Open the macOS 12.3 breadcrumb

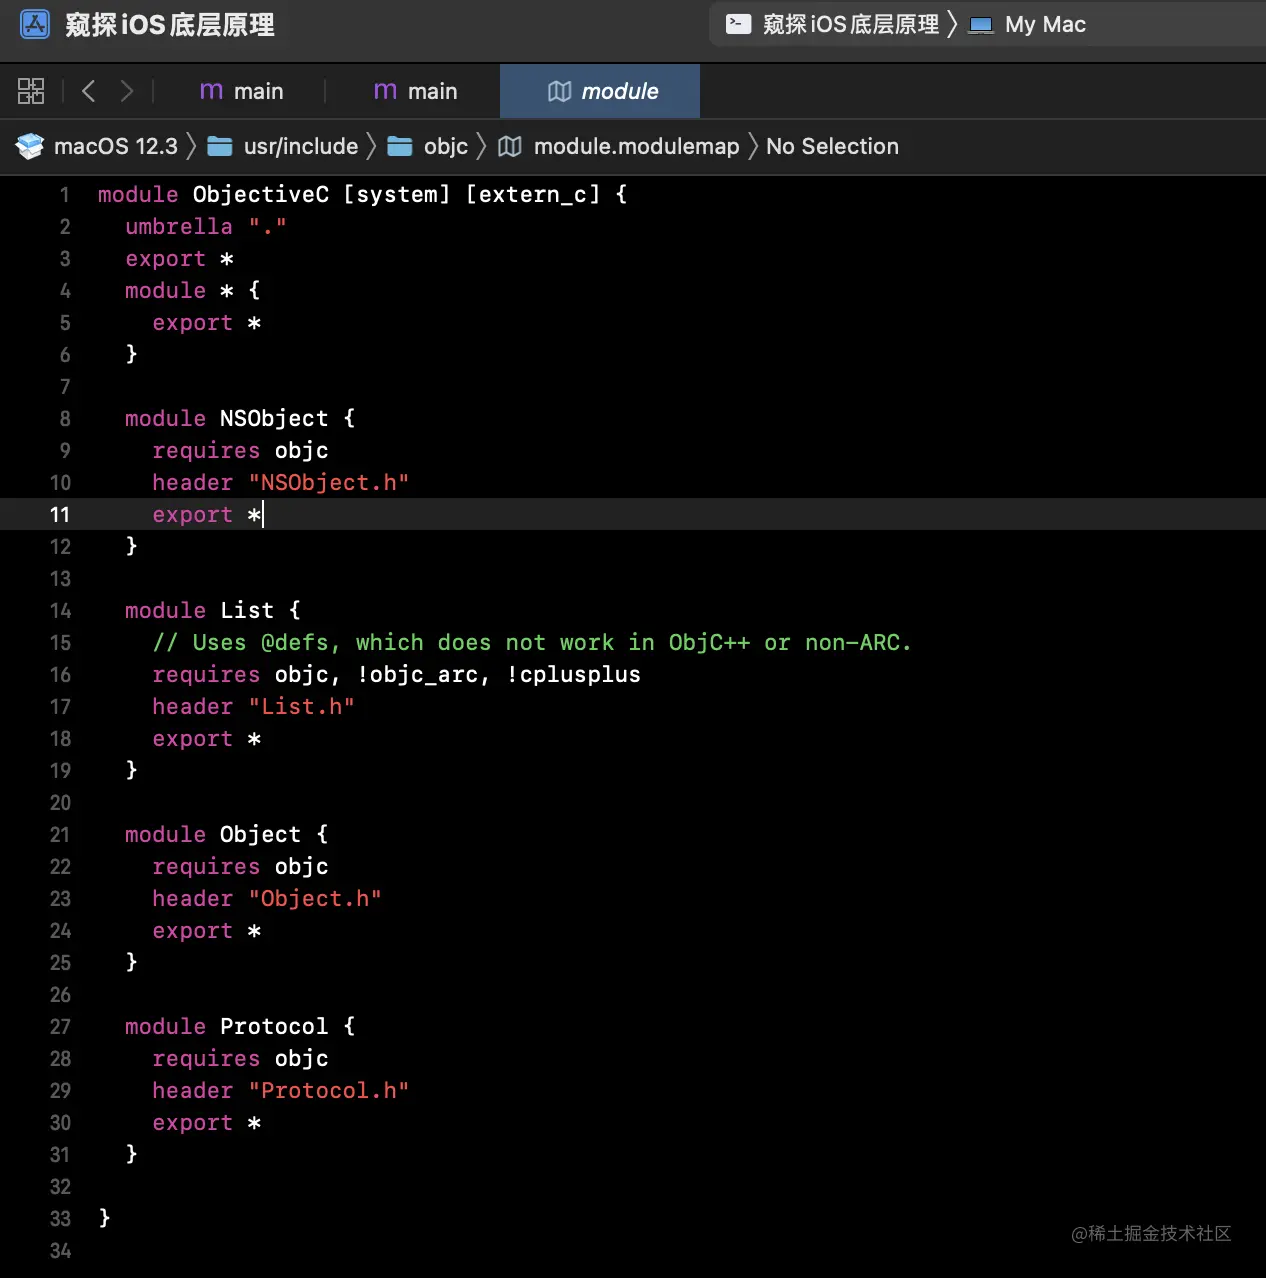tap(115, 146)
